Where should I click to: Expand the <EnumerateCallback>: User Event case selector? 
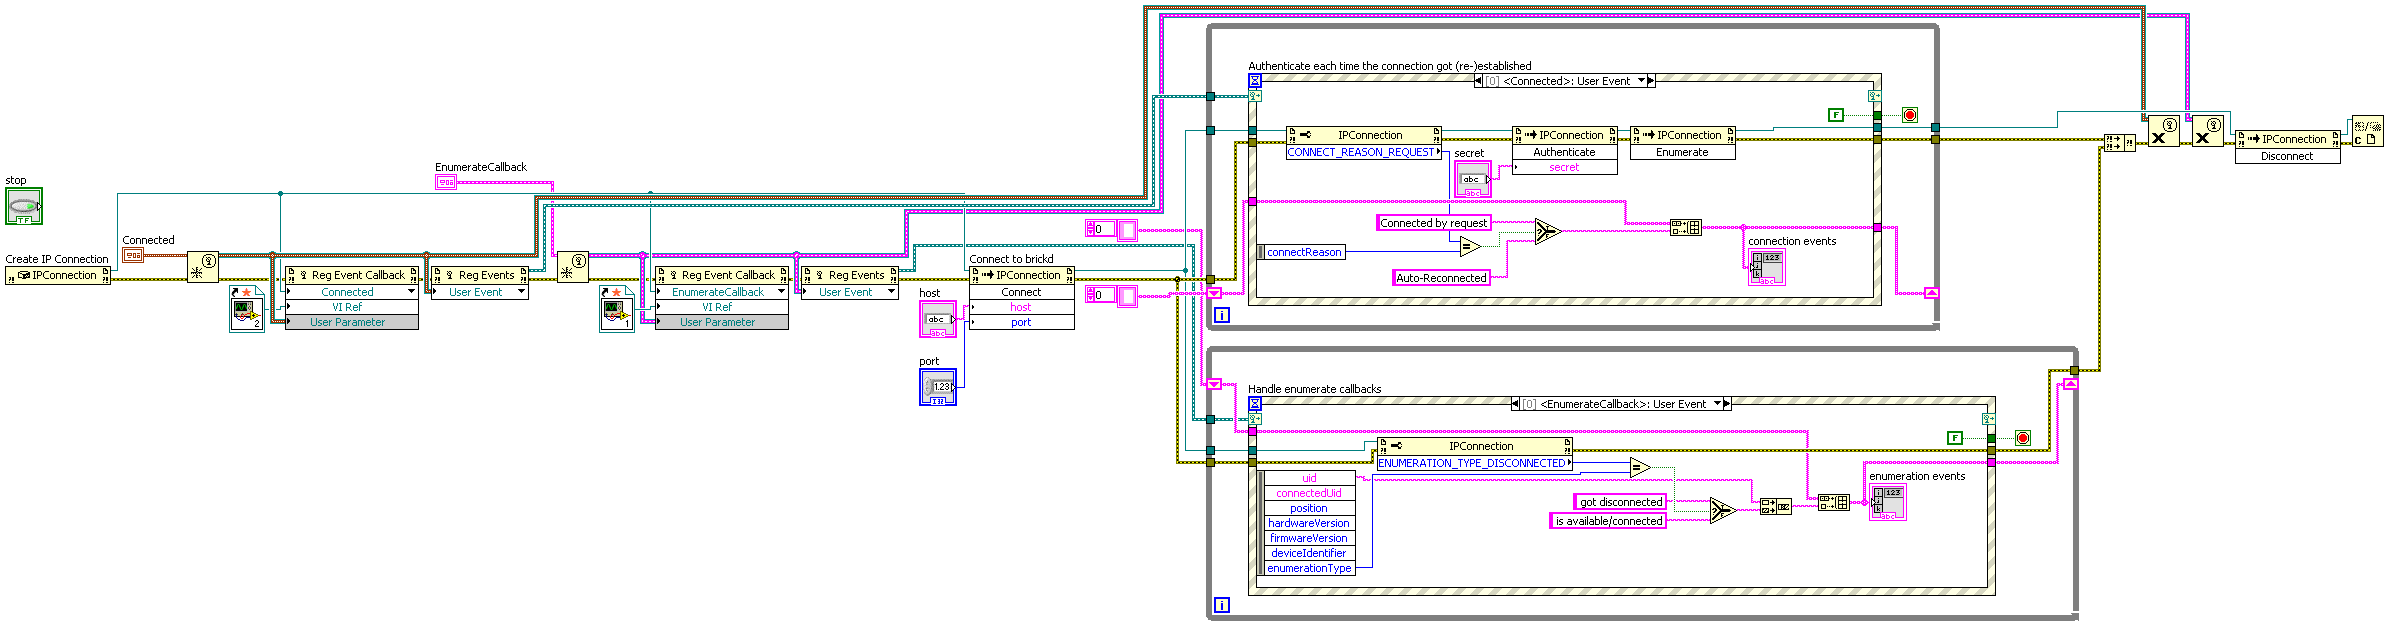click(1718, 404)
